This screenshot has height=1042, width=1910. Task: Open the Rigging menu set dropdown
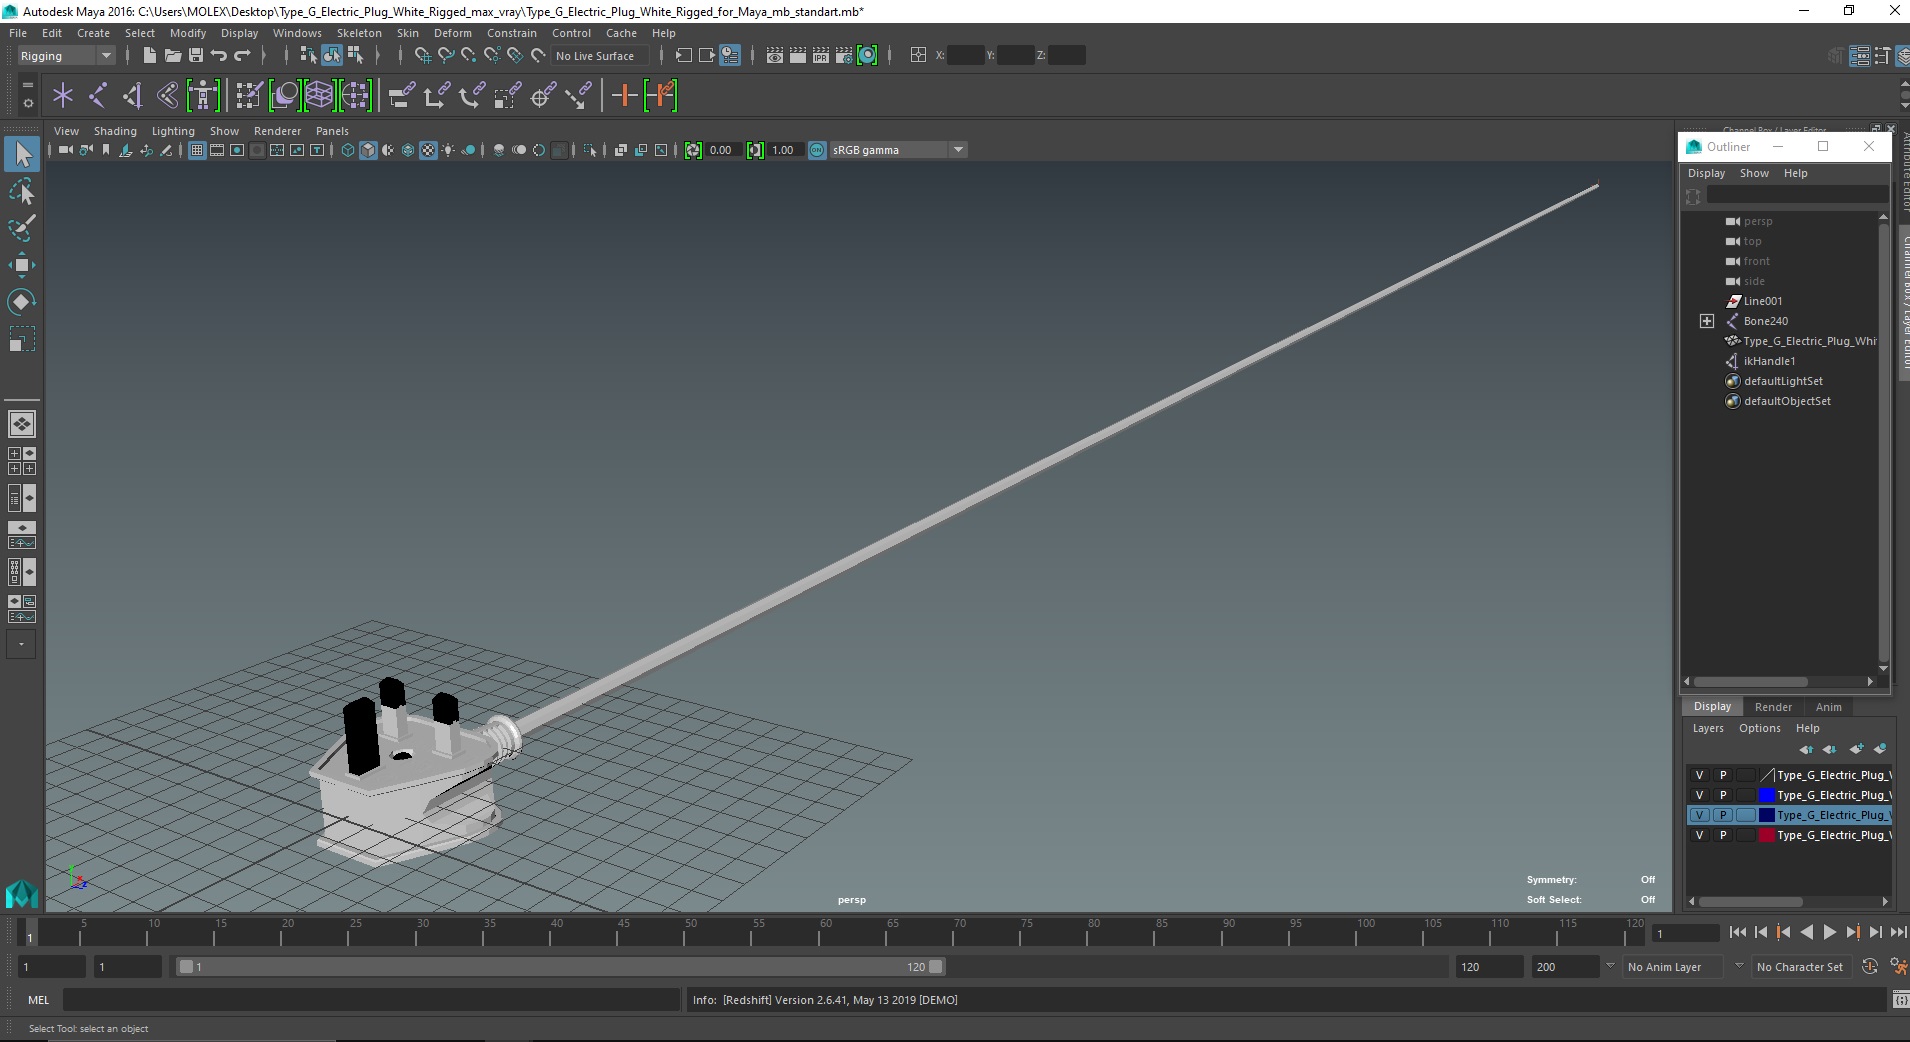66,55
